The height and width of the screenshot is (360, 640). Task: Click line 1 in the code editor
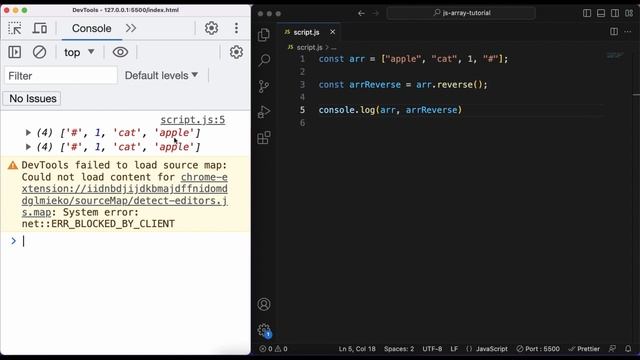[413, 59]
